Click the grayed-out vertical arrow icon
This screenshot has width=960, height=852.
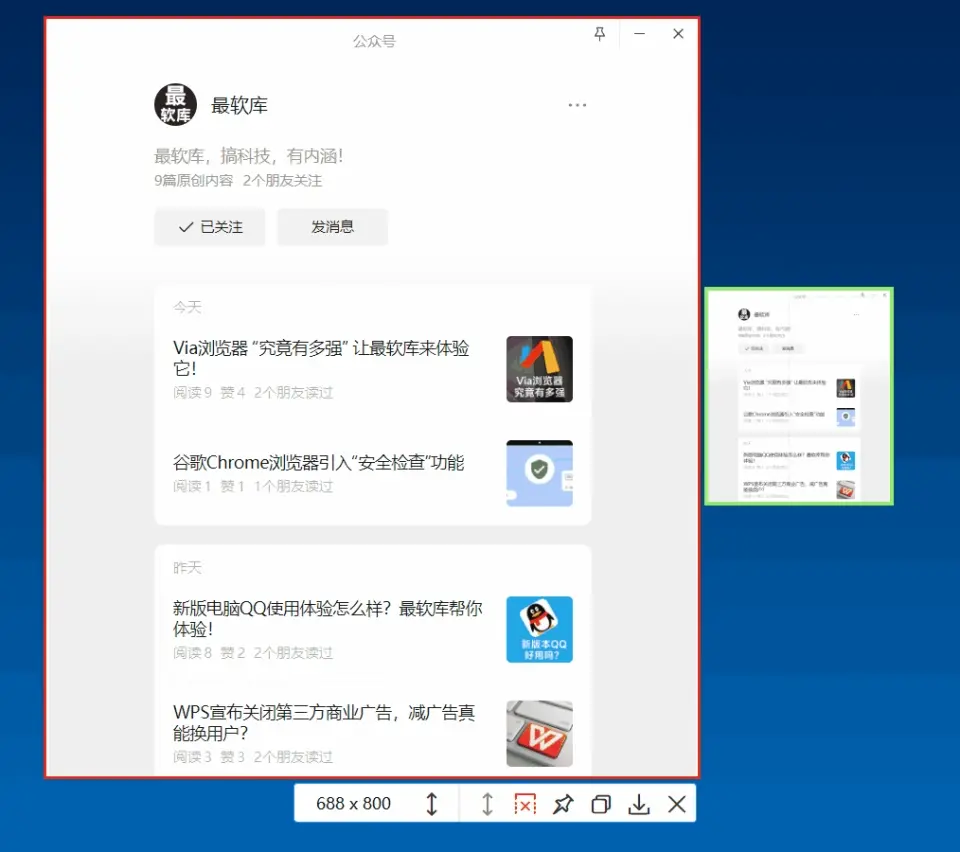coord(487,804)
